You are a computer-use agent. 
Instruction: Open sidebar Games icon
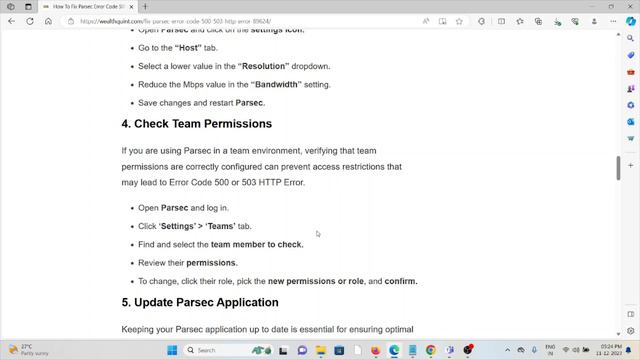631,89
